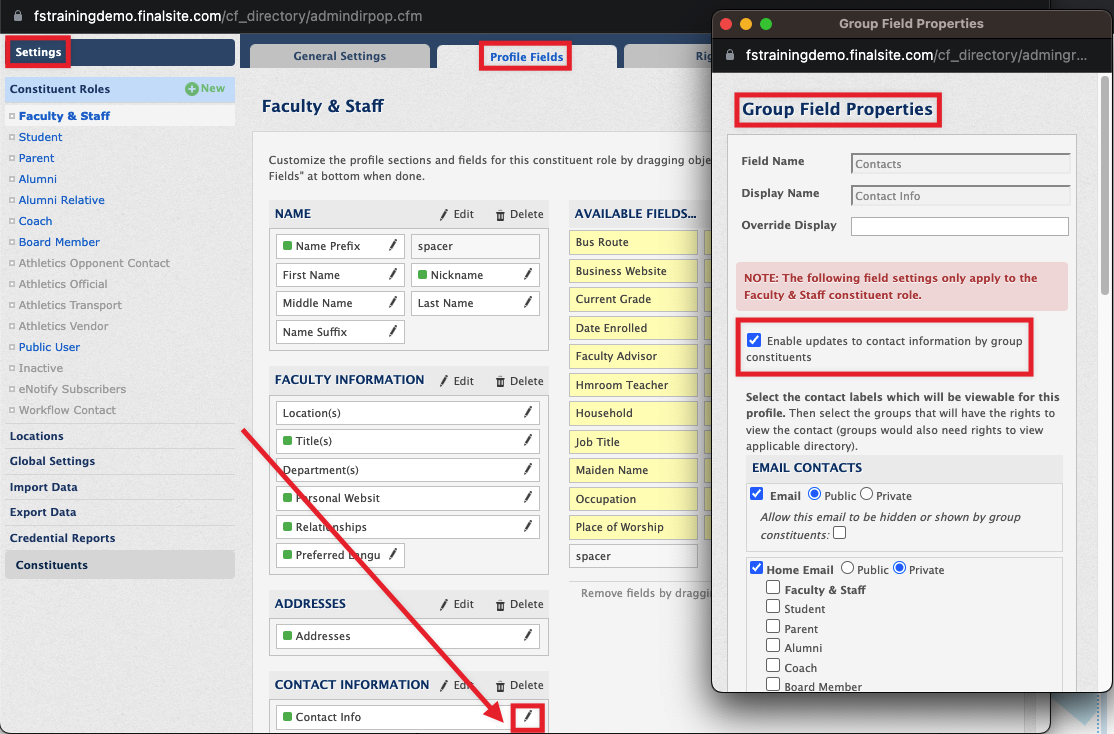Select Bus Route available field

click(x=632, y=242)
